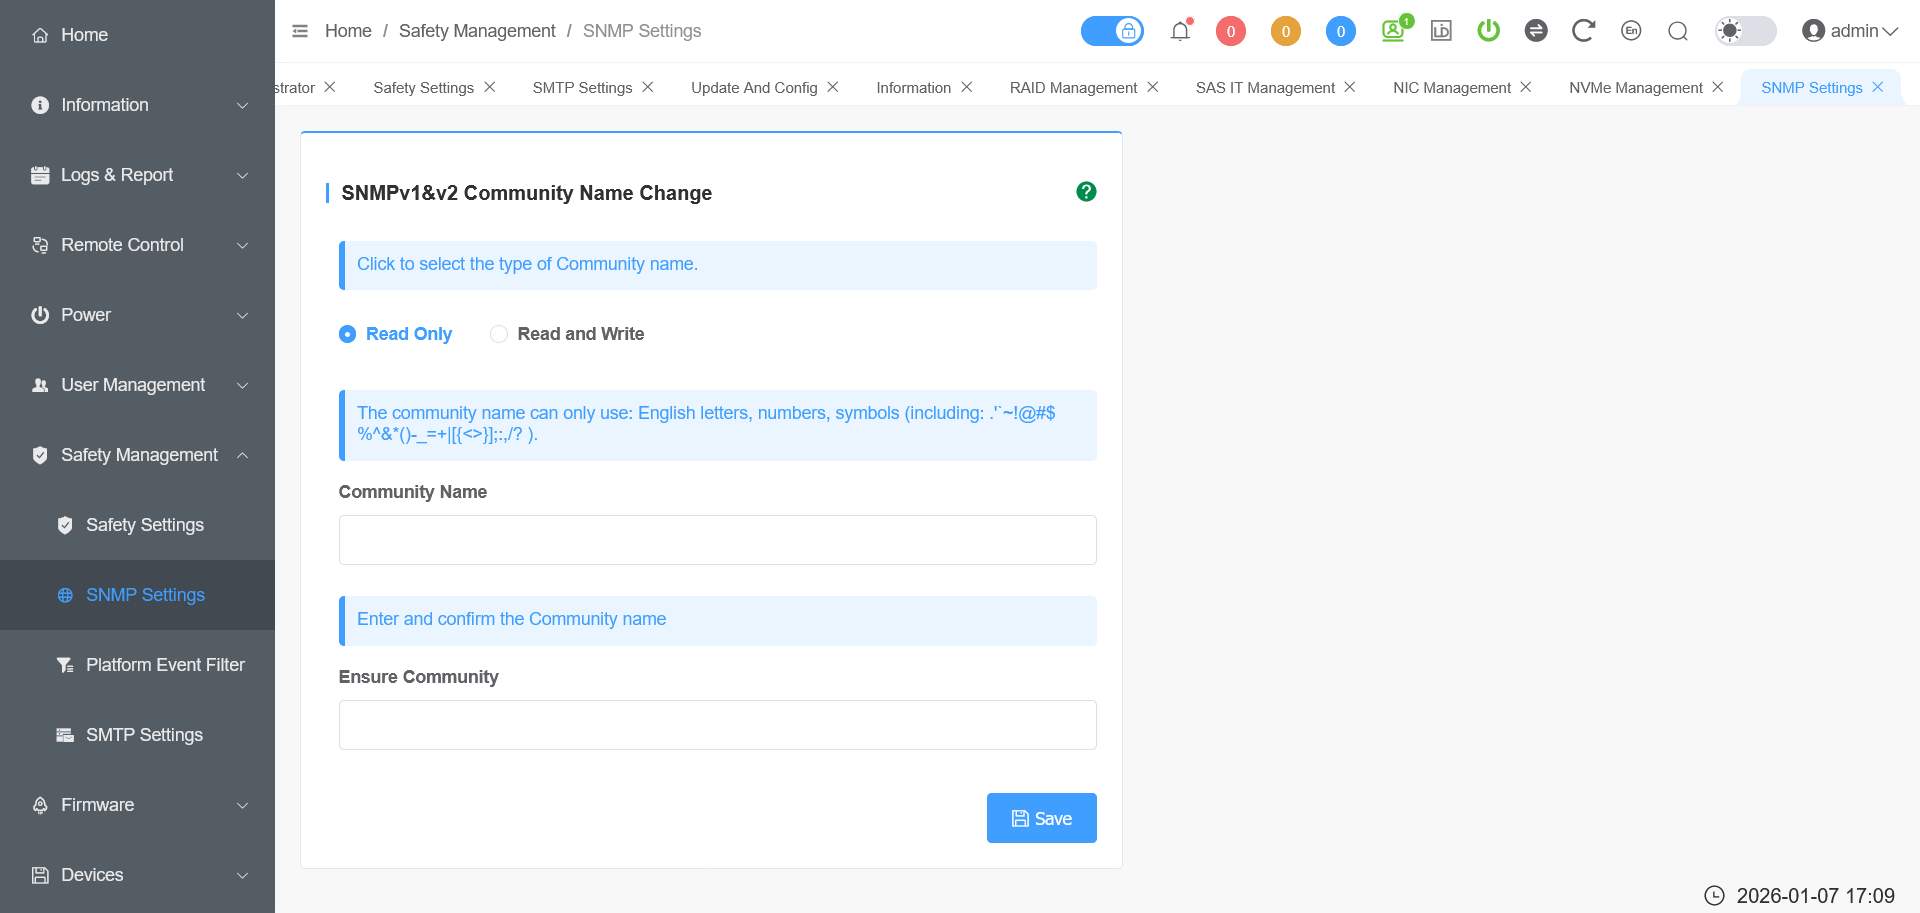The image size is (1920, 913).
Task: Click the green power status icon
Action: (1488, 31)
